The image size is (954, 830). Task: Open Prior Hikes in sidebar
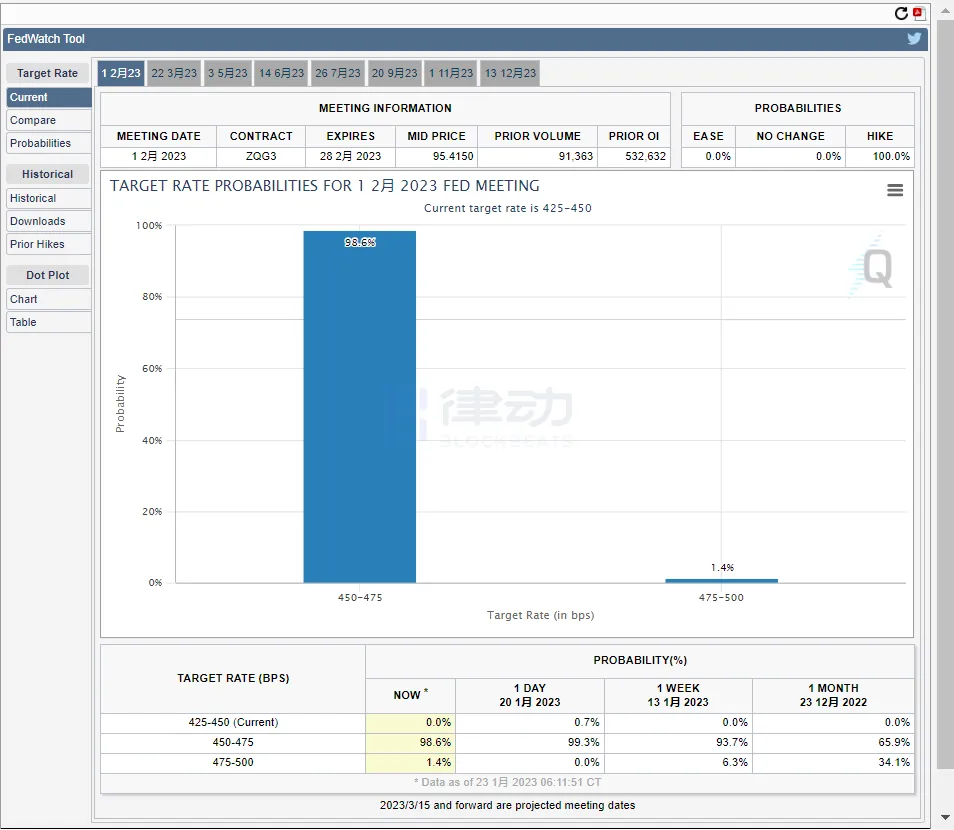click(48, 244)
